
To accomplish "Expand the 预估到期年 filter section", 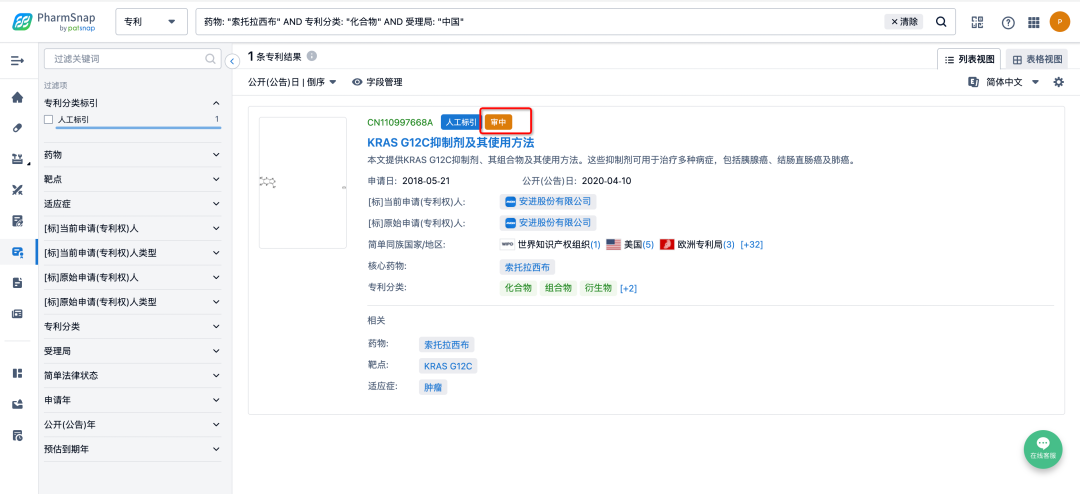I will [x=216, y=449].
